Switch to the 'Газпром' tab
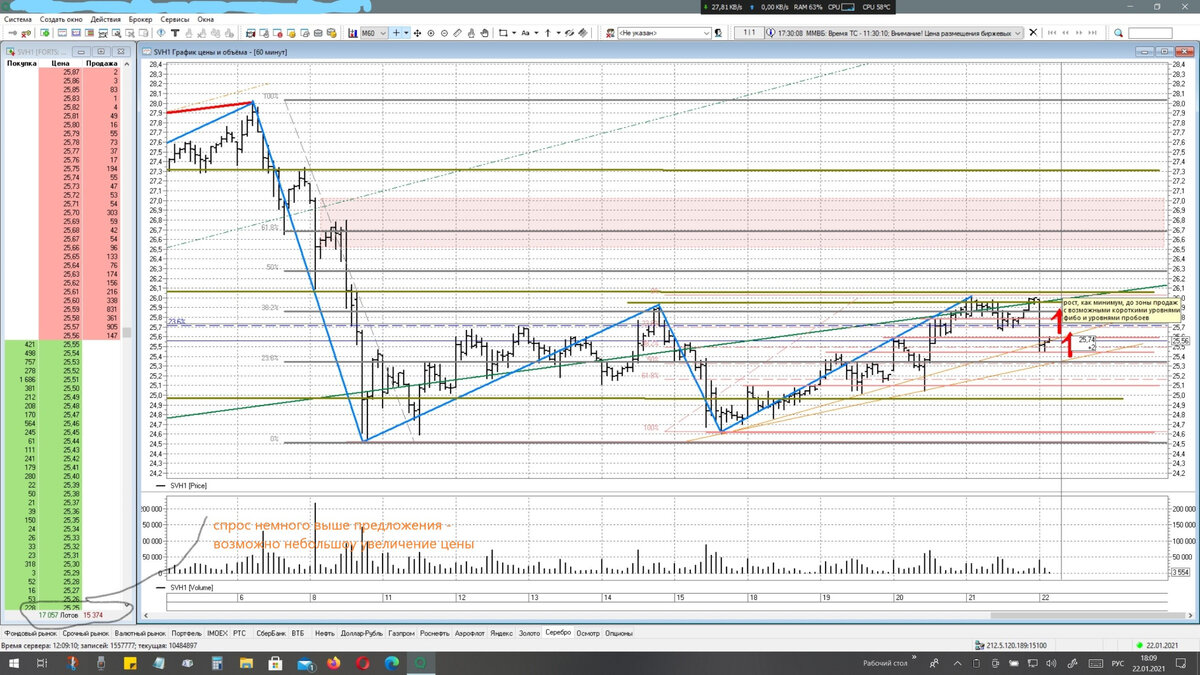Viewport: 1200px width, 675px height. tap(401, 633)
